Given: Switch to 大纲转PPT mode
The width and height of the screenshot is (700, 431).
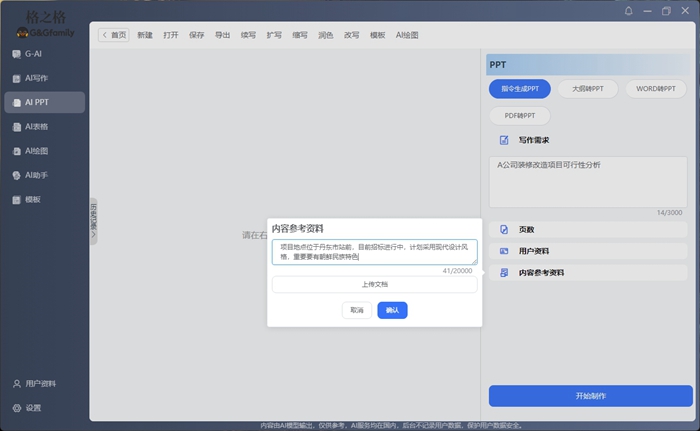Looking at the screenshot, I should point(587,89).
